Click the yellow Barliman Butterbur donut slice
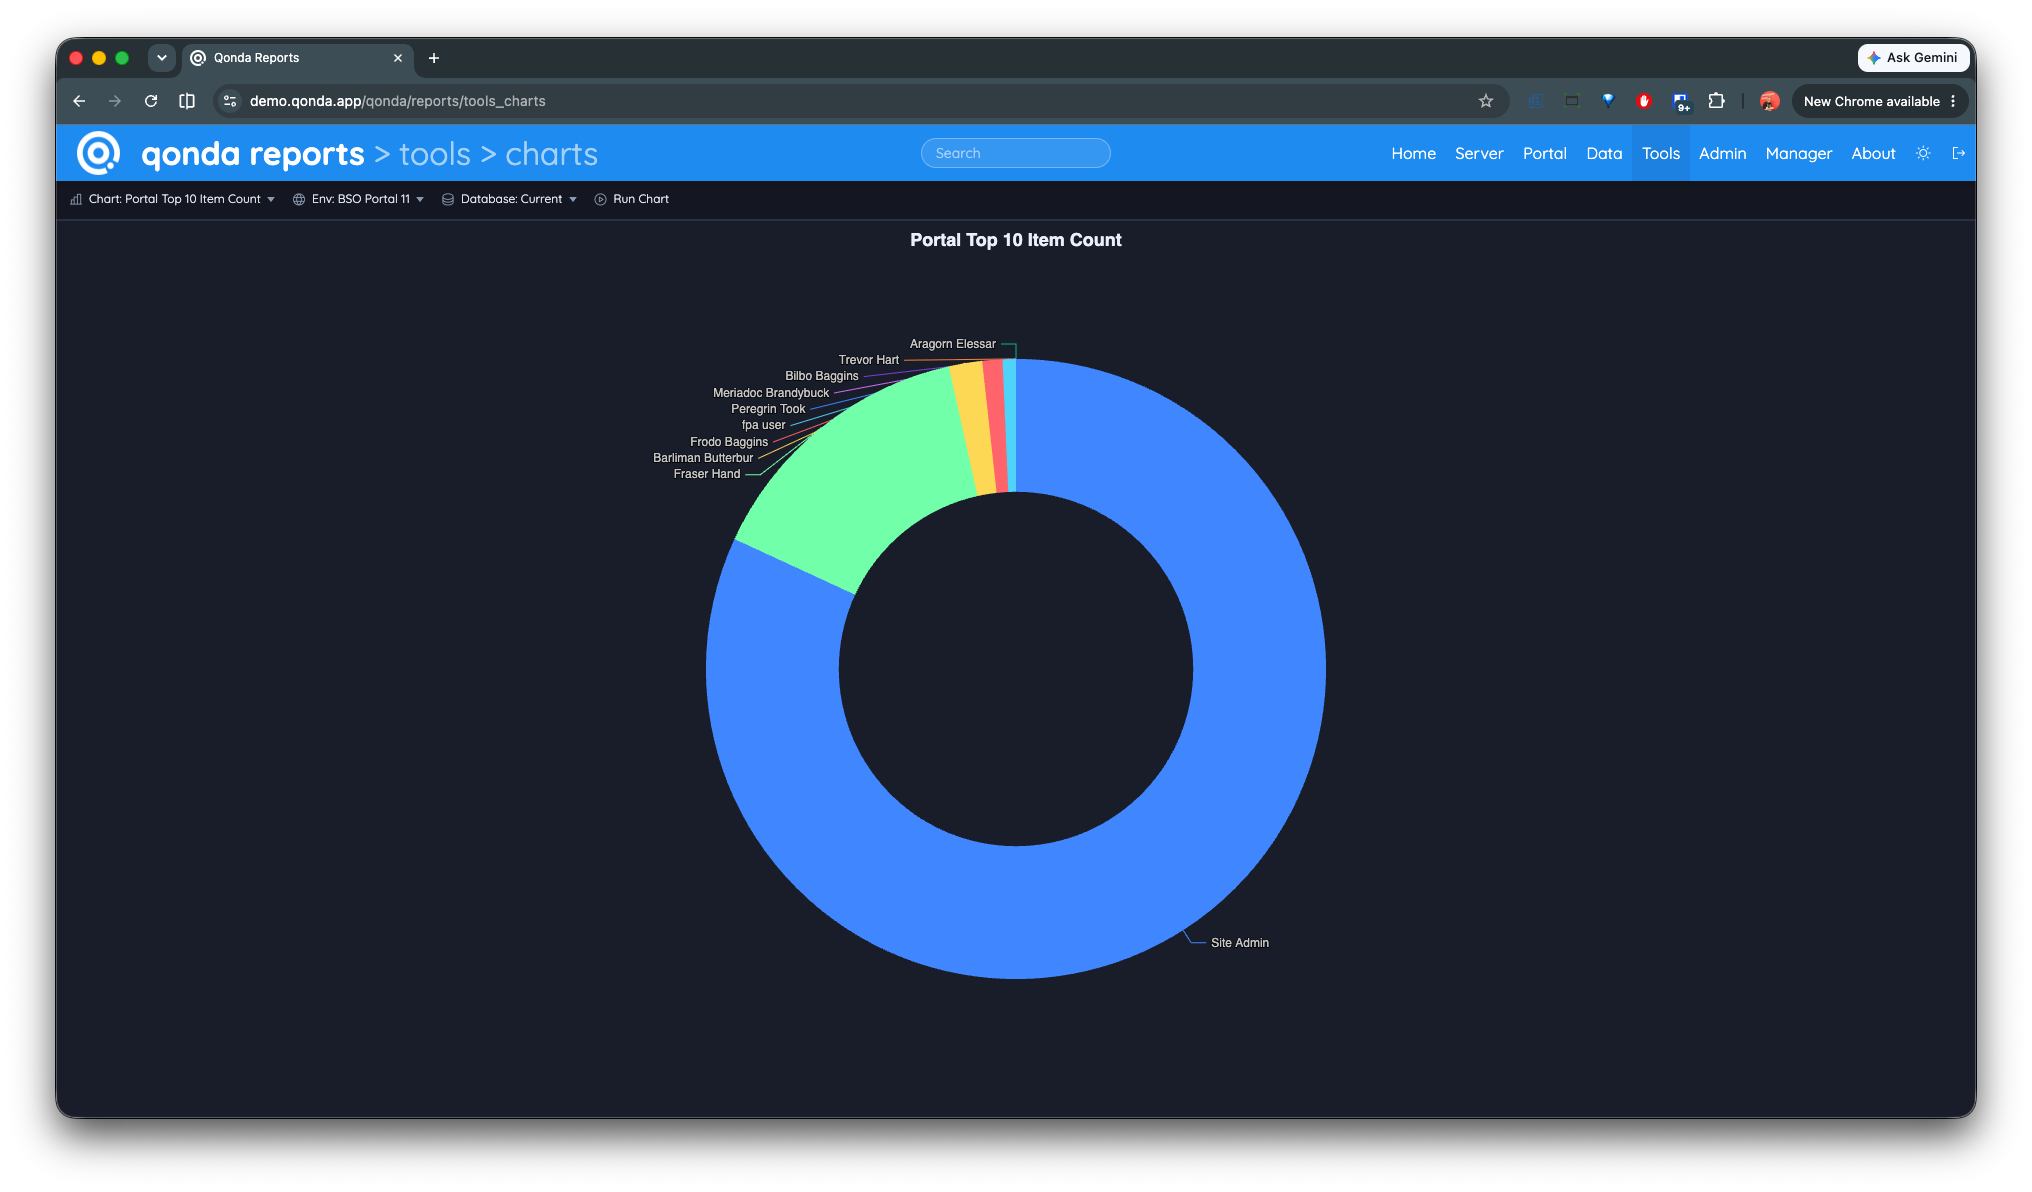The image size is (2032, 1192). pyautogui.click(x=975, y=427)
